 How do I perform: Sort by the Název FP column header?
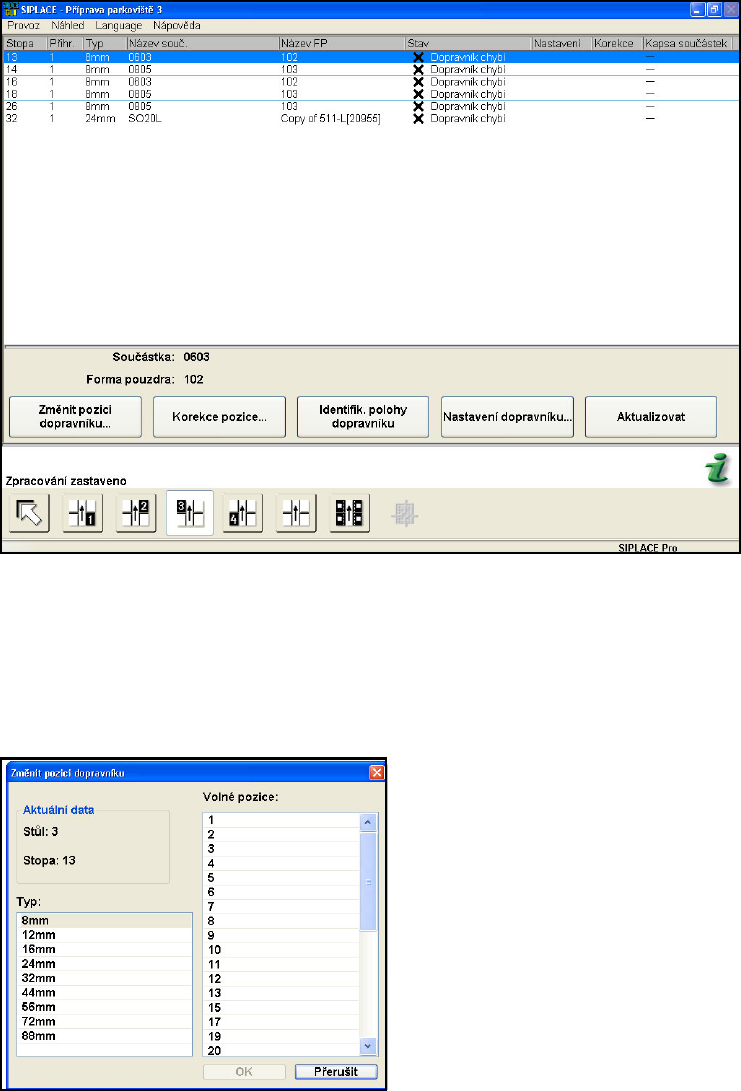tap(342, 43)
